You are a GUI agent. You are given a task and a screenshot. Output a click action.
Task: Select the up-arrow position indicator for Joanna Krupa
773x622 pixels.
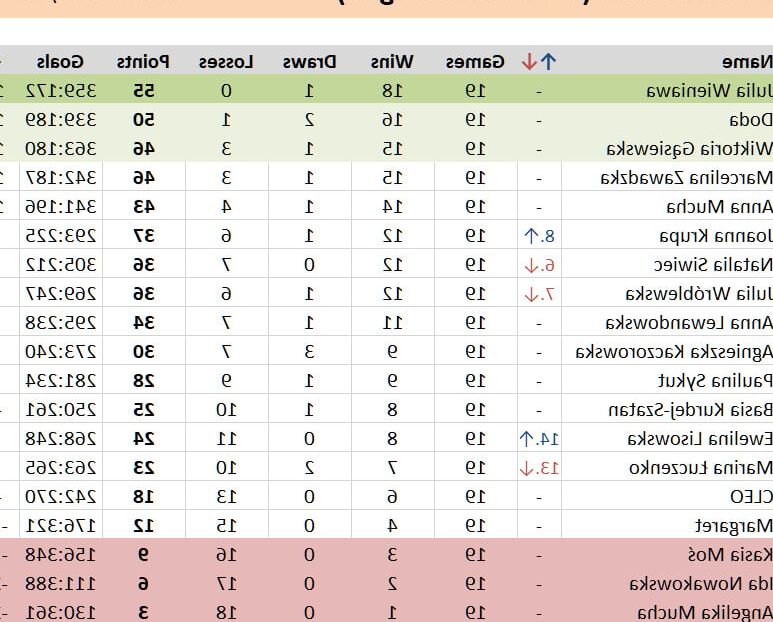pos(539,236)
